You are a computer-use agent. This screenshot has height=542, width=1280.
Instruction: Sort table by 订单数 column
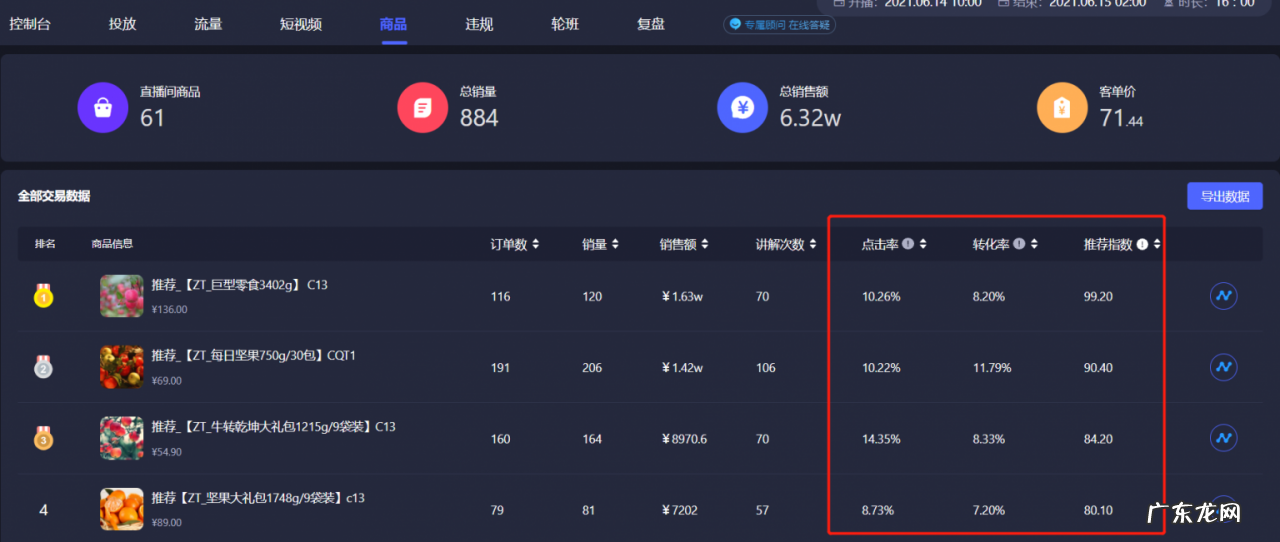[535, 245]
